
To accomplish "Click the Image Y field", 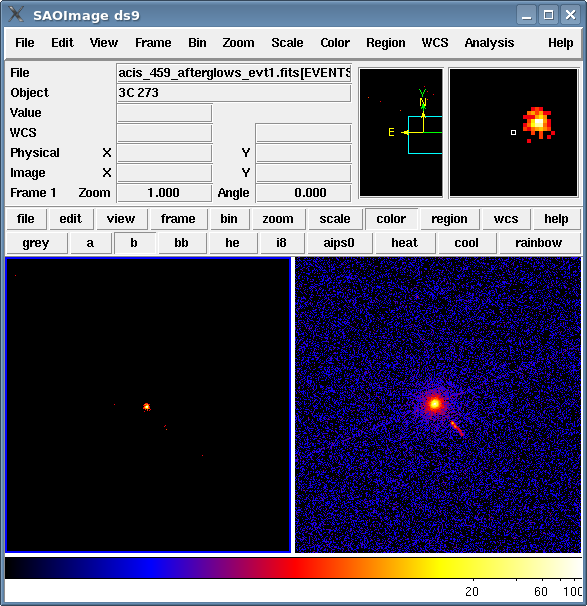I will pyautogui.click(x=303, y=173).
